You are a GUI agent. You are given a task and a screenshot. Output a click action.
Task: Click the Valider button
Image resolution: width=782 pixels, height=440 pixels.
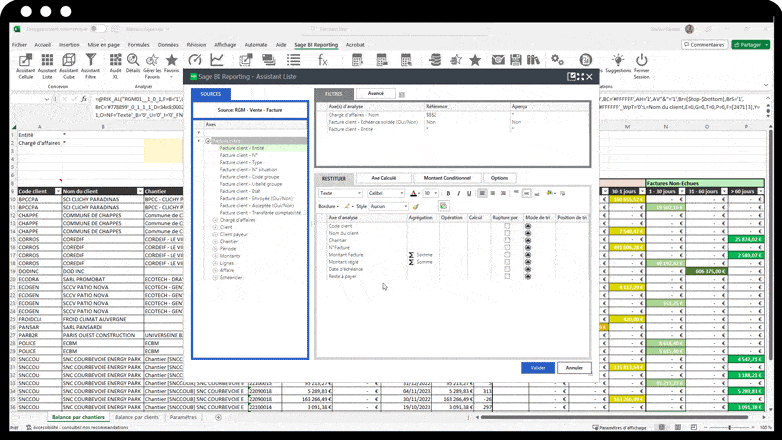(x=538, y=368)
